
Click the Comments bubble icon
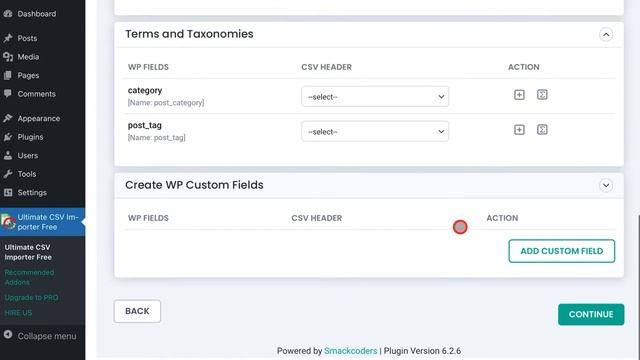(x=8, y=93)
